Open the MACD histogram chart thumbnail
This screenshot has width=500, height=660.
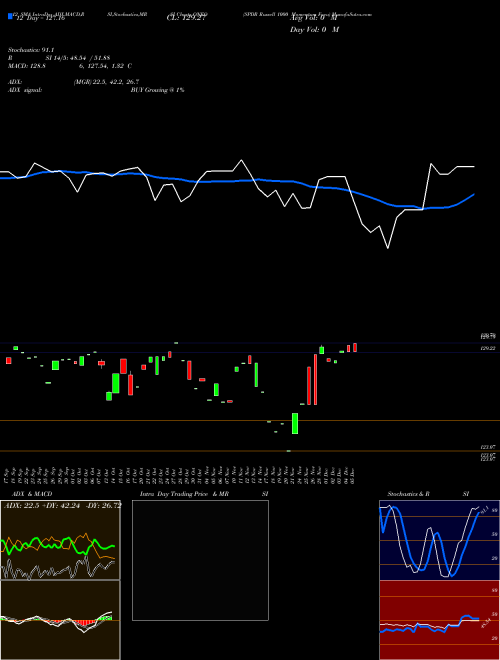[x=60, y=620]
